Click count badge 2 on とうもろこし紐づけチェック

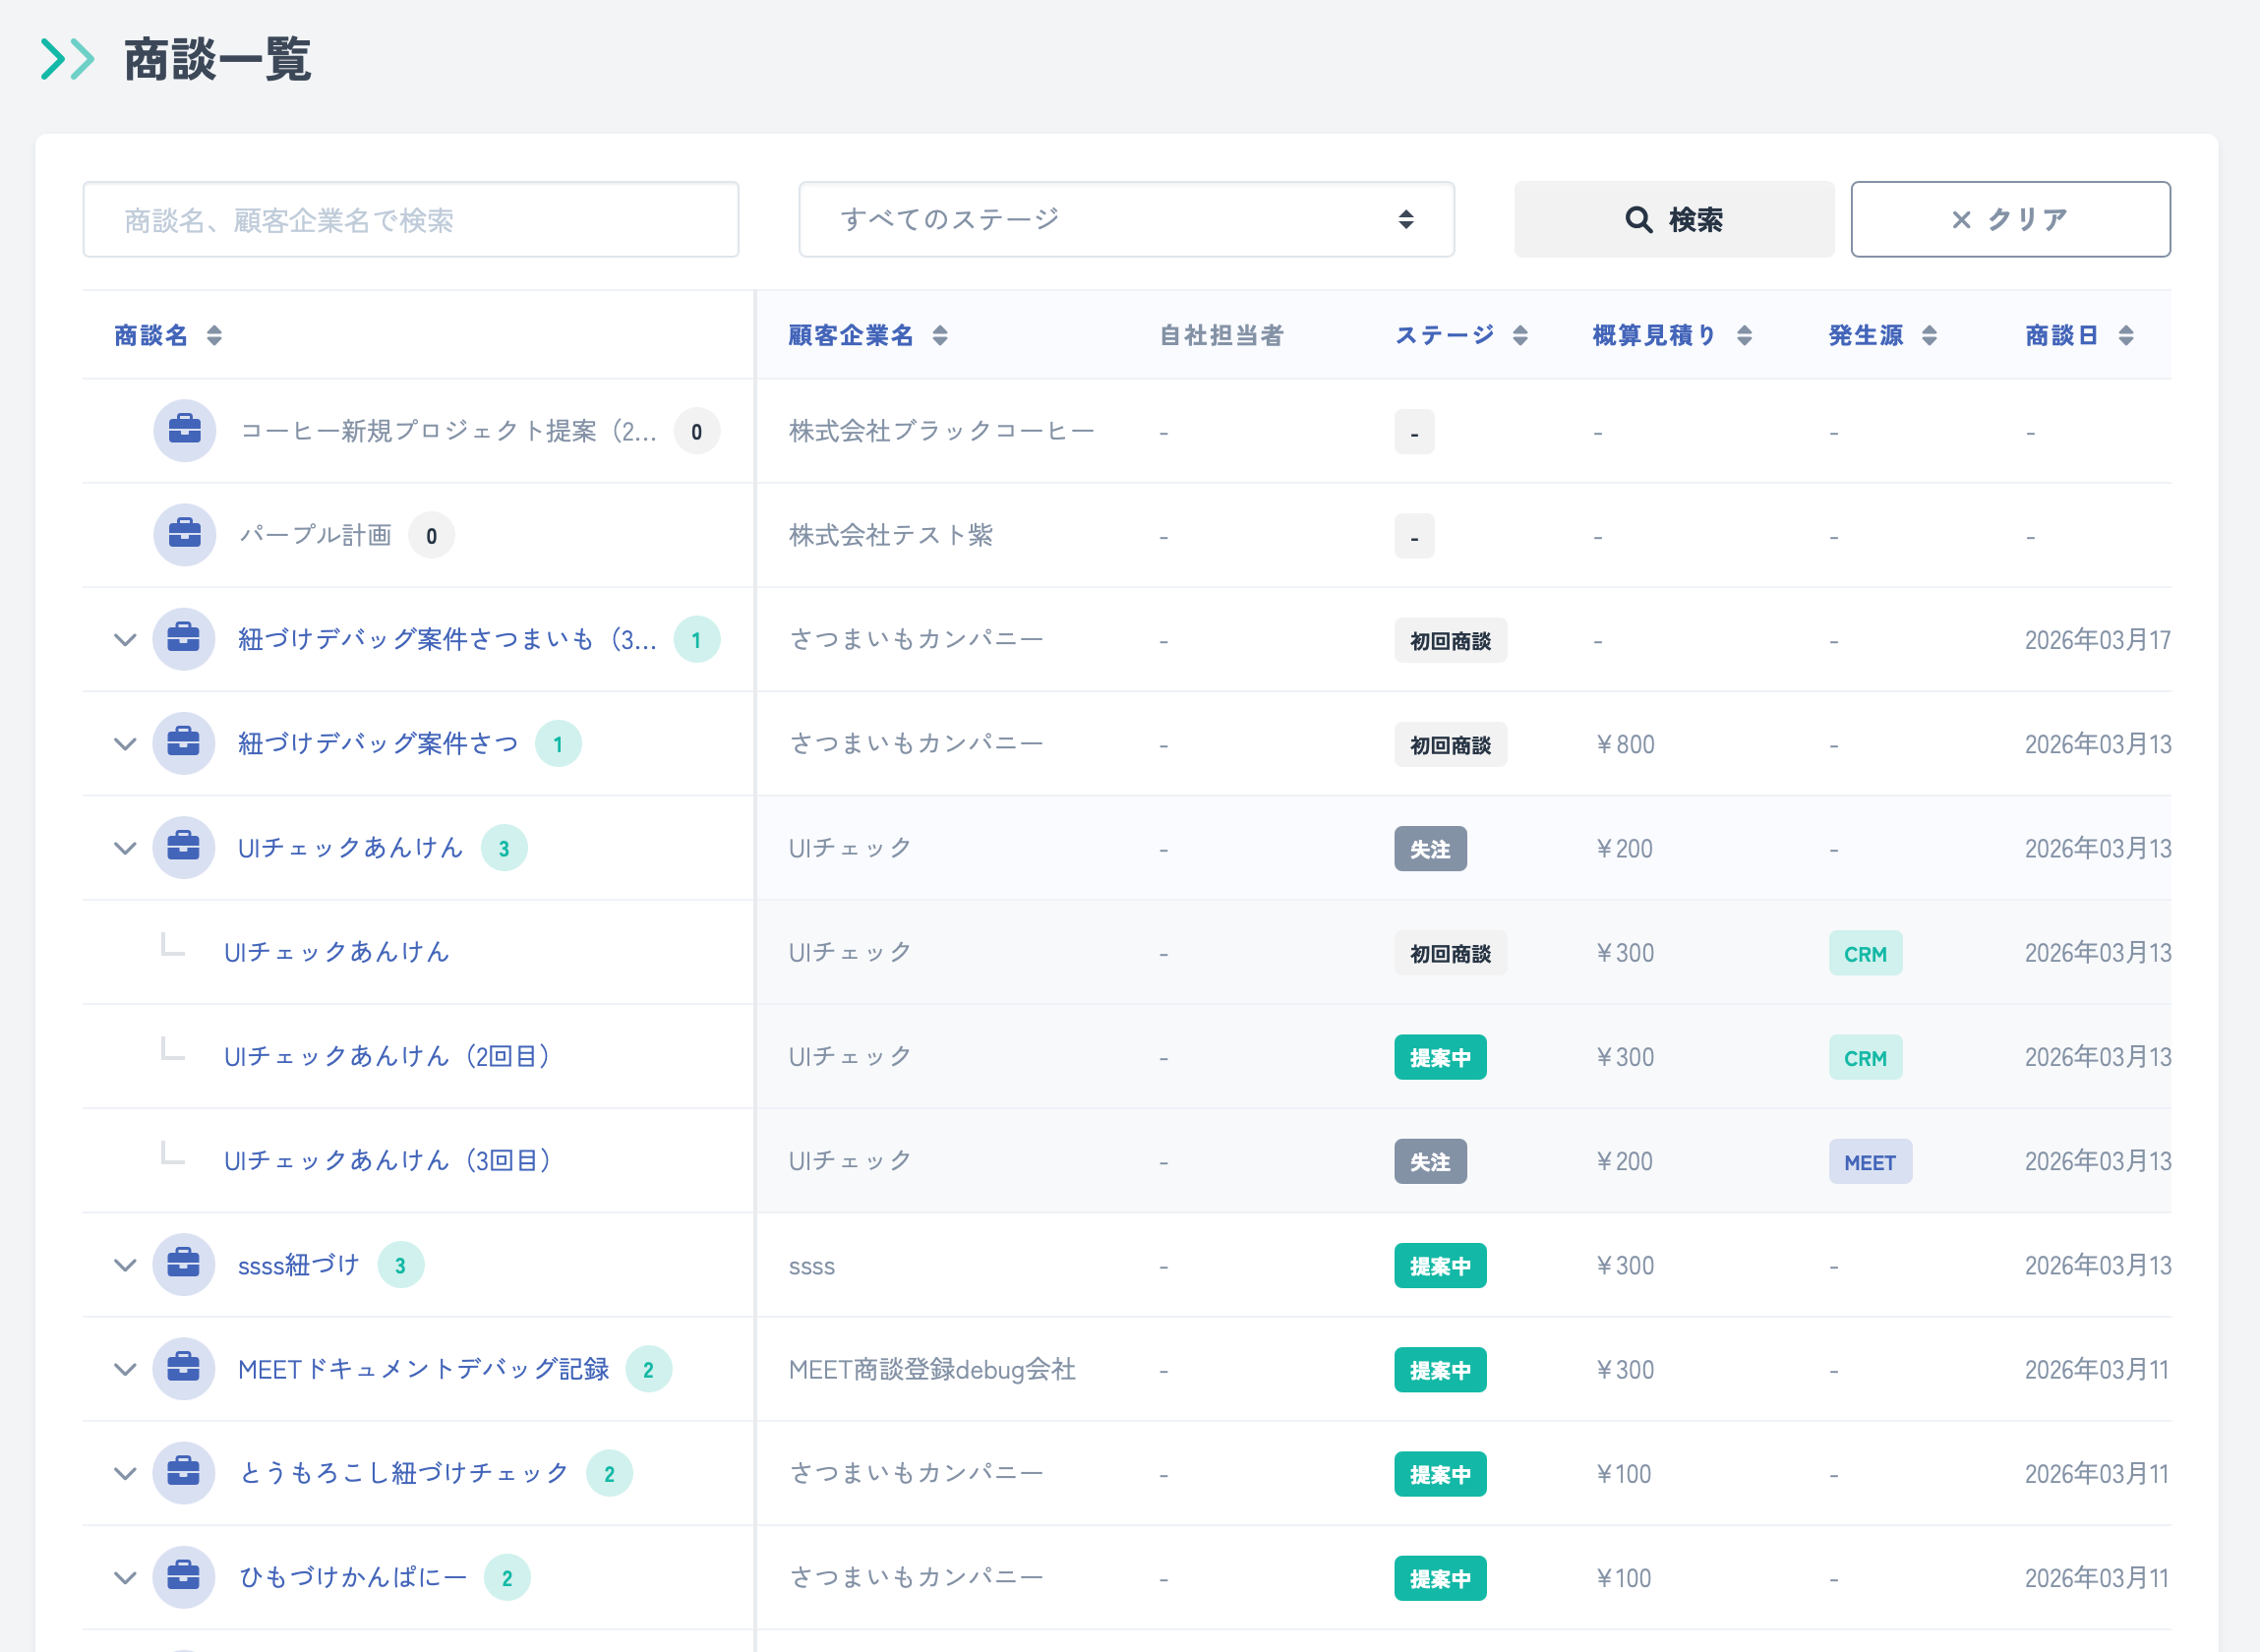(x=610, y=1473)
